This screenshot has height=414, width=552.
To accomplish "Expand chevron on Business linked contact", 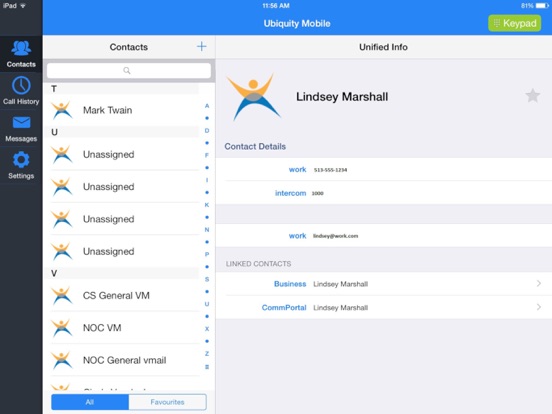I will pos(539,283).
